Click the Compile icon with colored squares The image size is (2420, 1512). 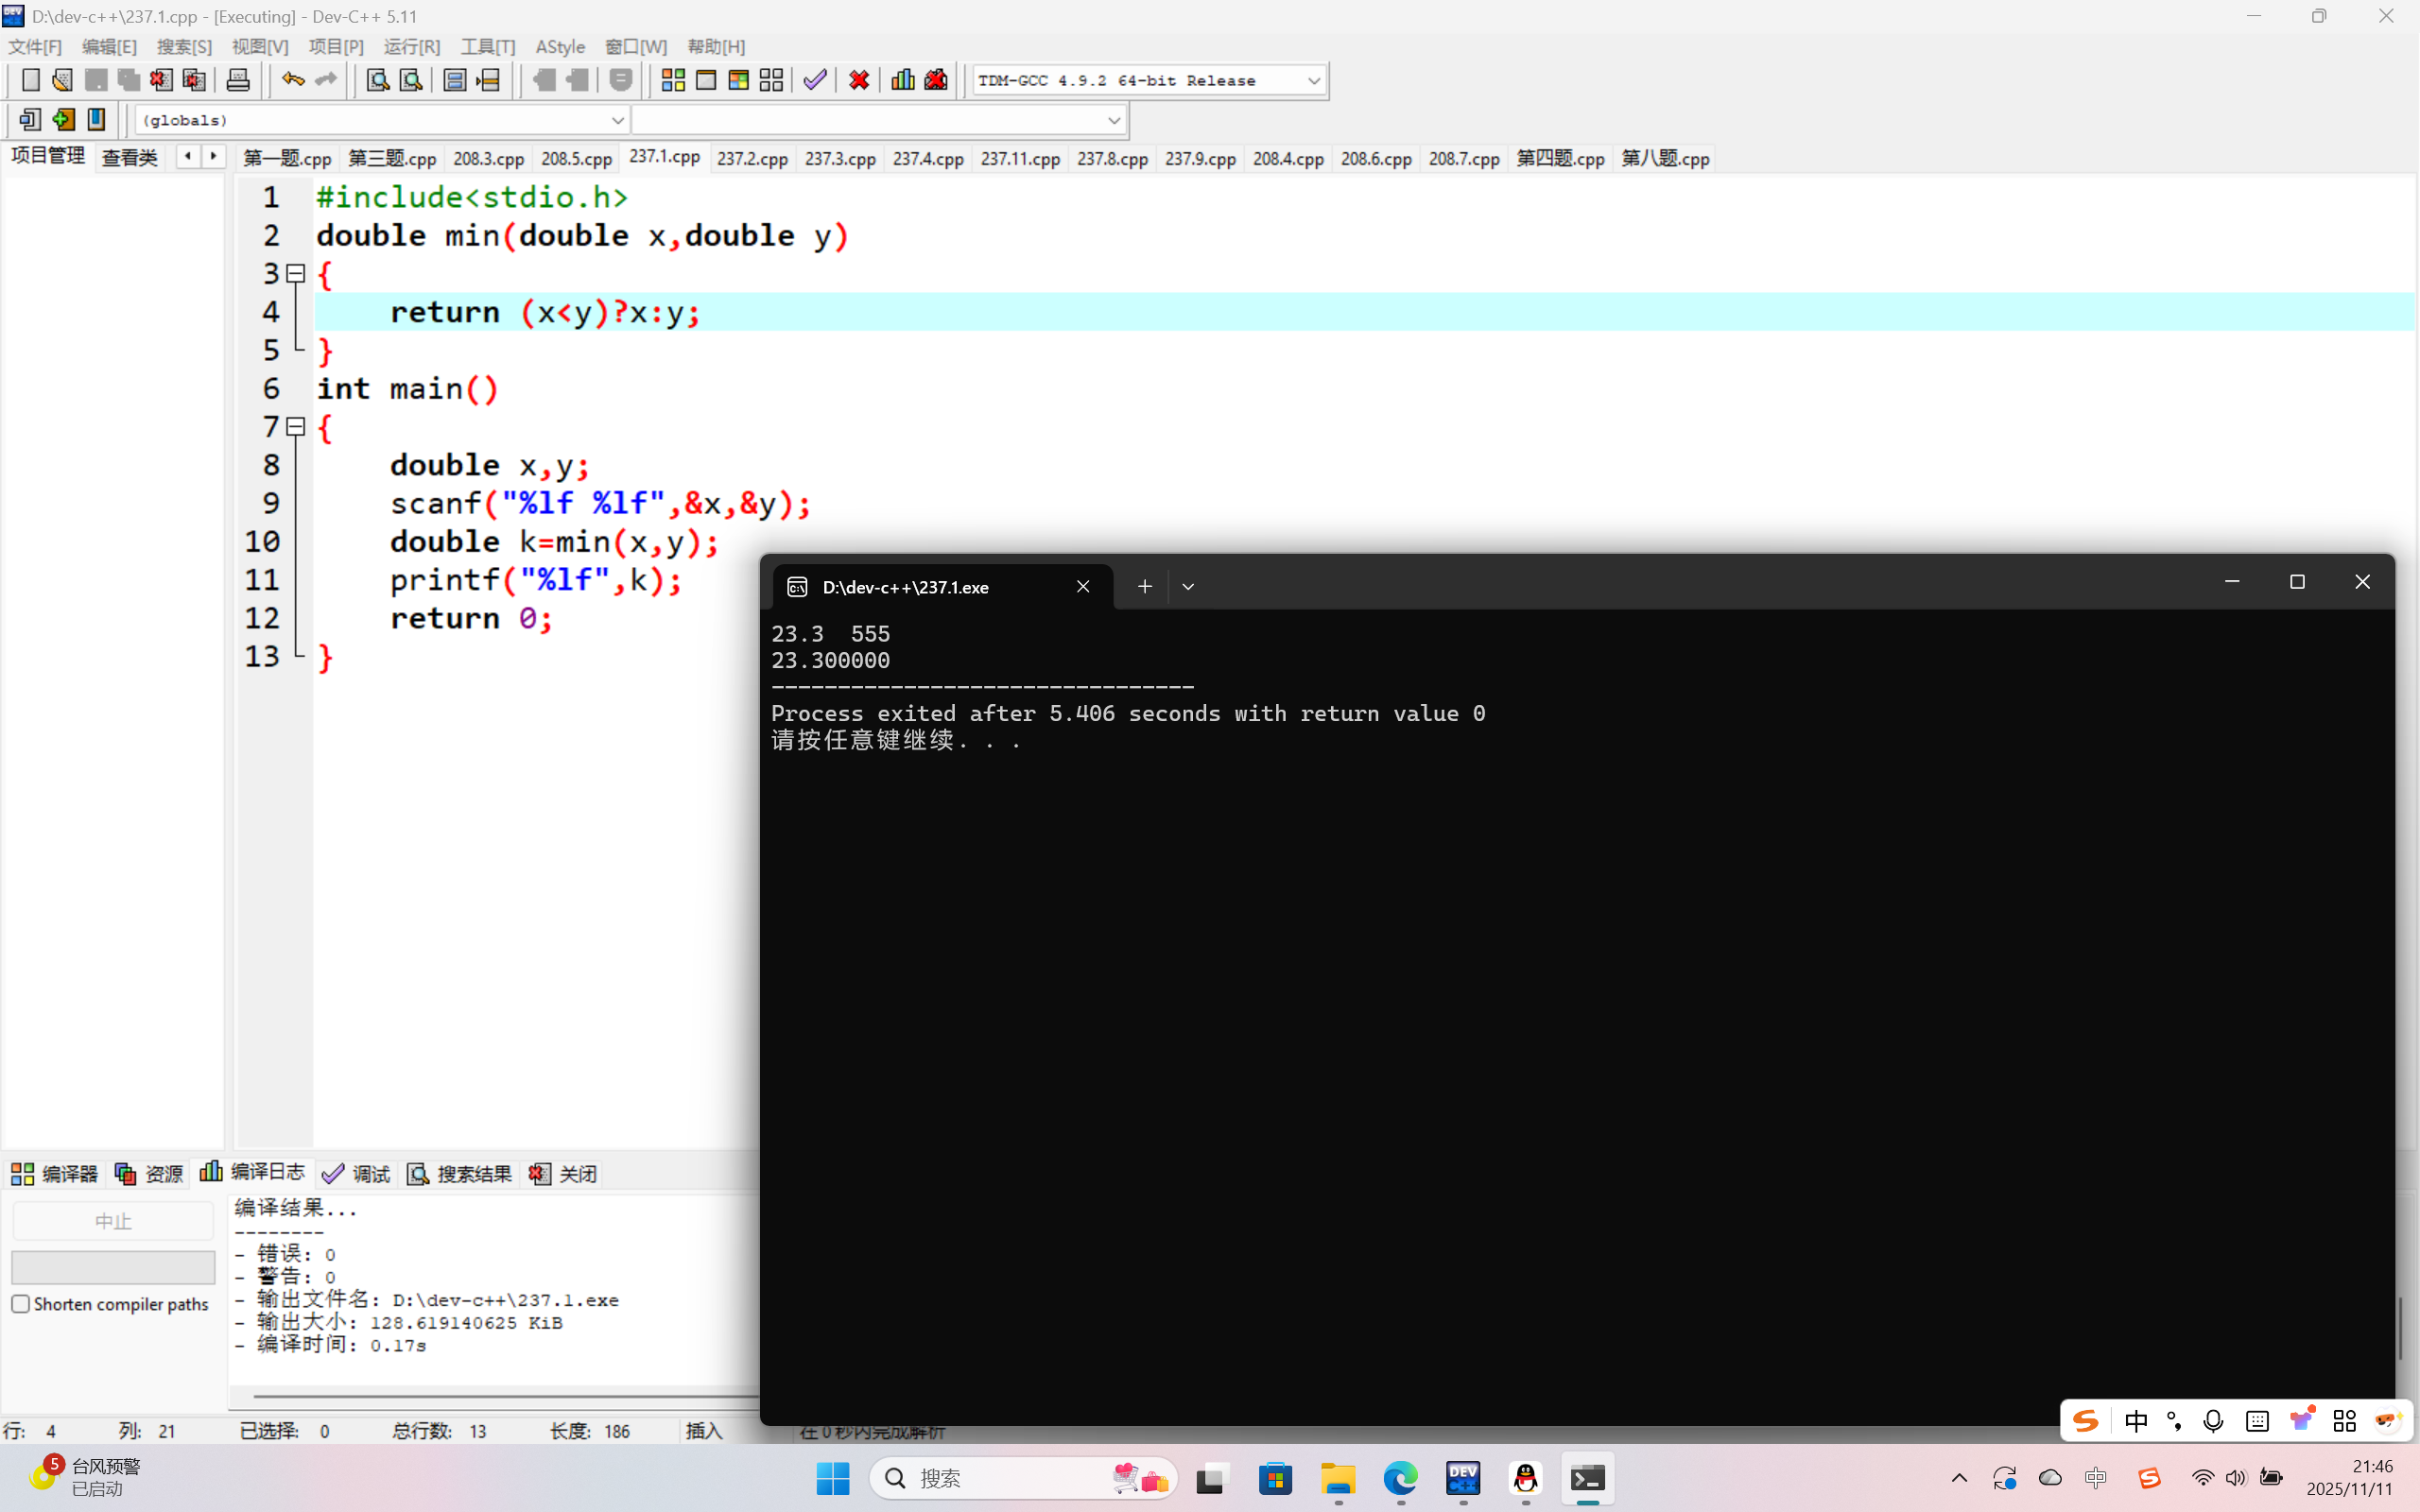tap(673, 80)
